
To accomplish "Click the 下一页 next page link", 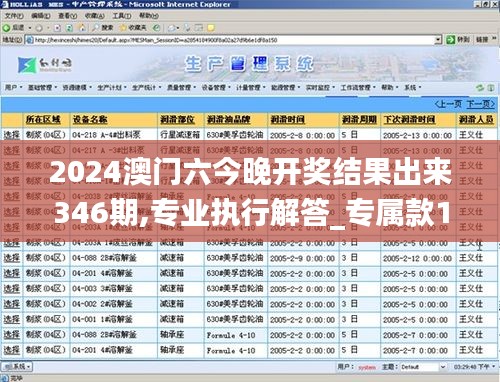I will tap(480, 104).
